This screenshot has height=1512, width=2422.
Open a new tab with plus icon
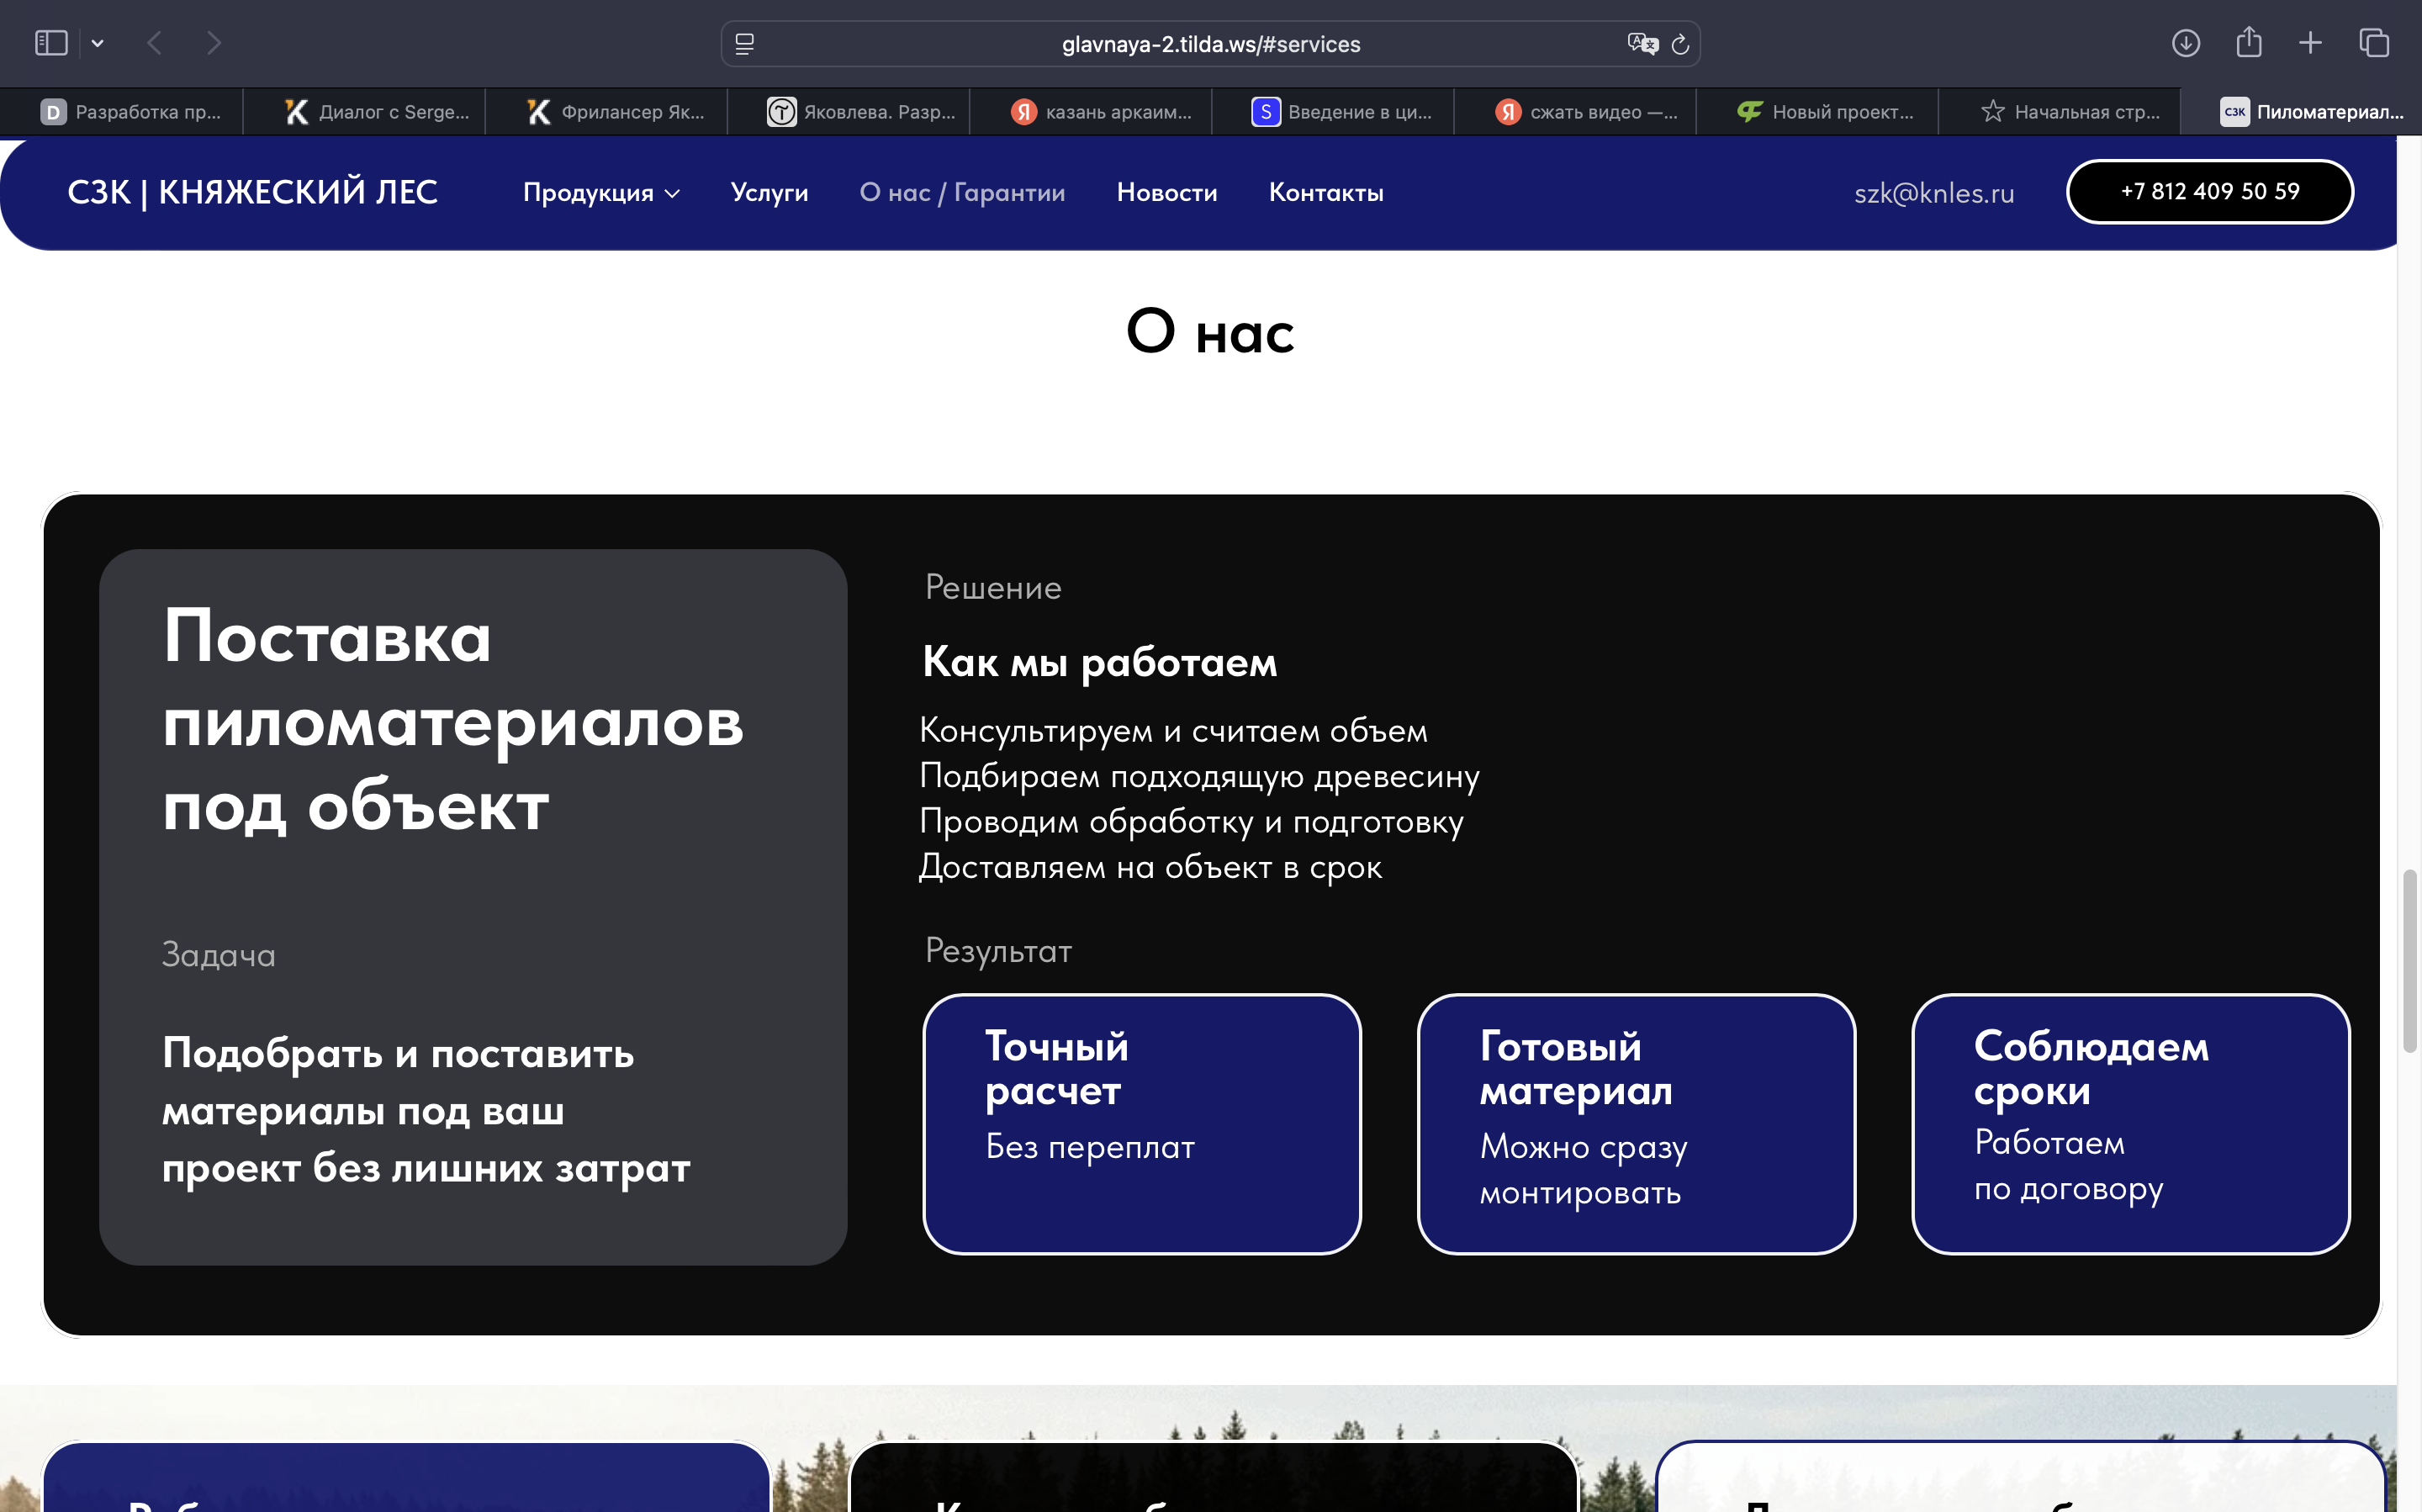2310,43
